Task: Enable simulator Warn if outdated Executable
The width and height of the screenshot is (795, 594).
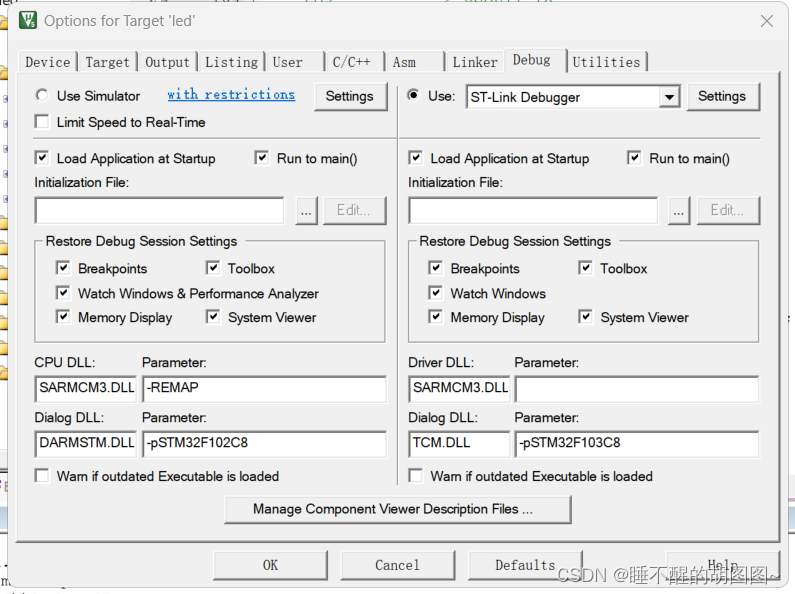Action: coord(42,476)
